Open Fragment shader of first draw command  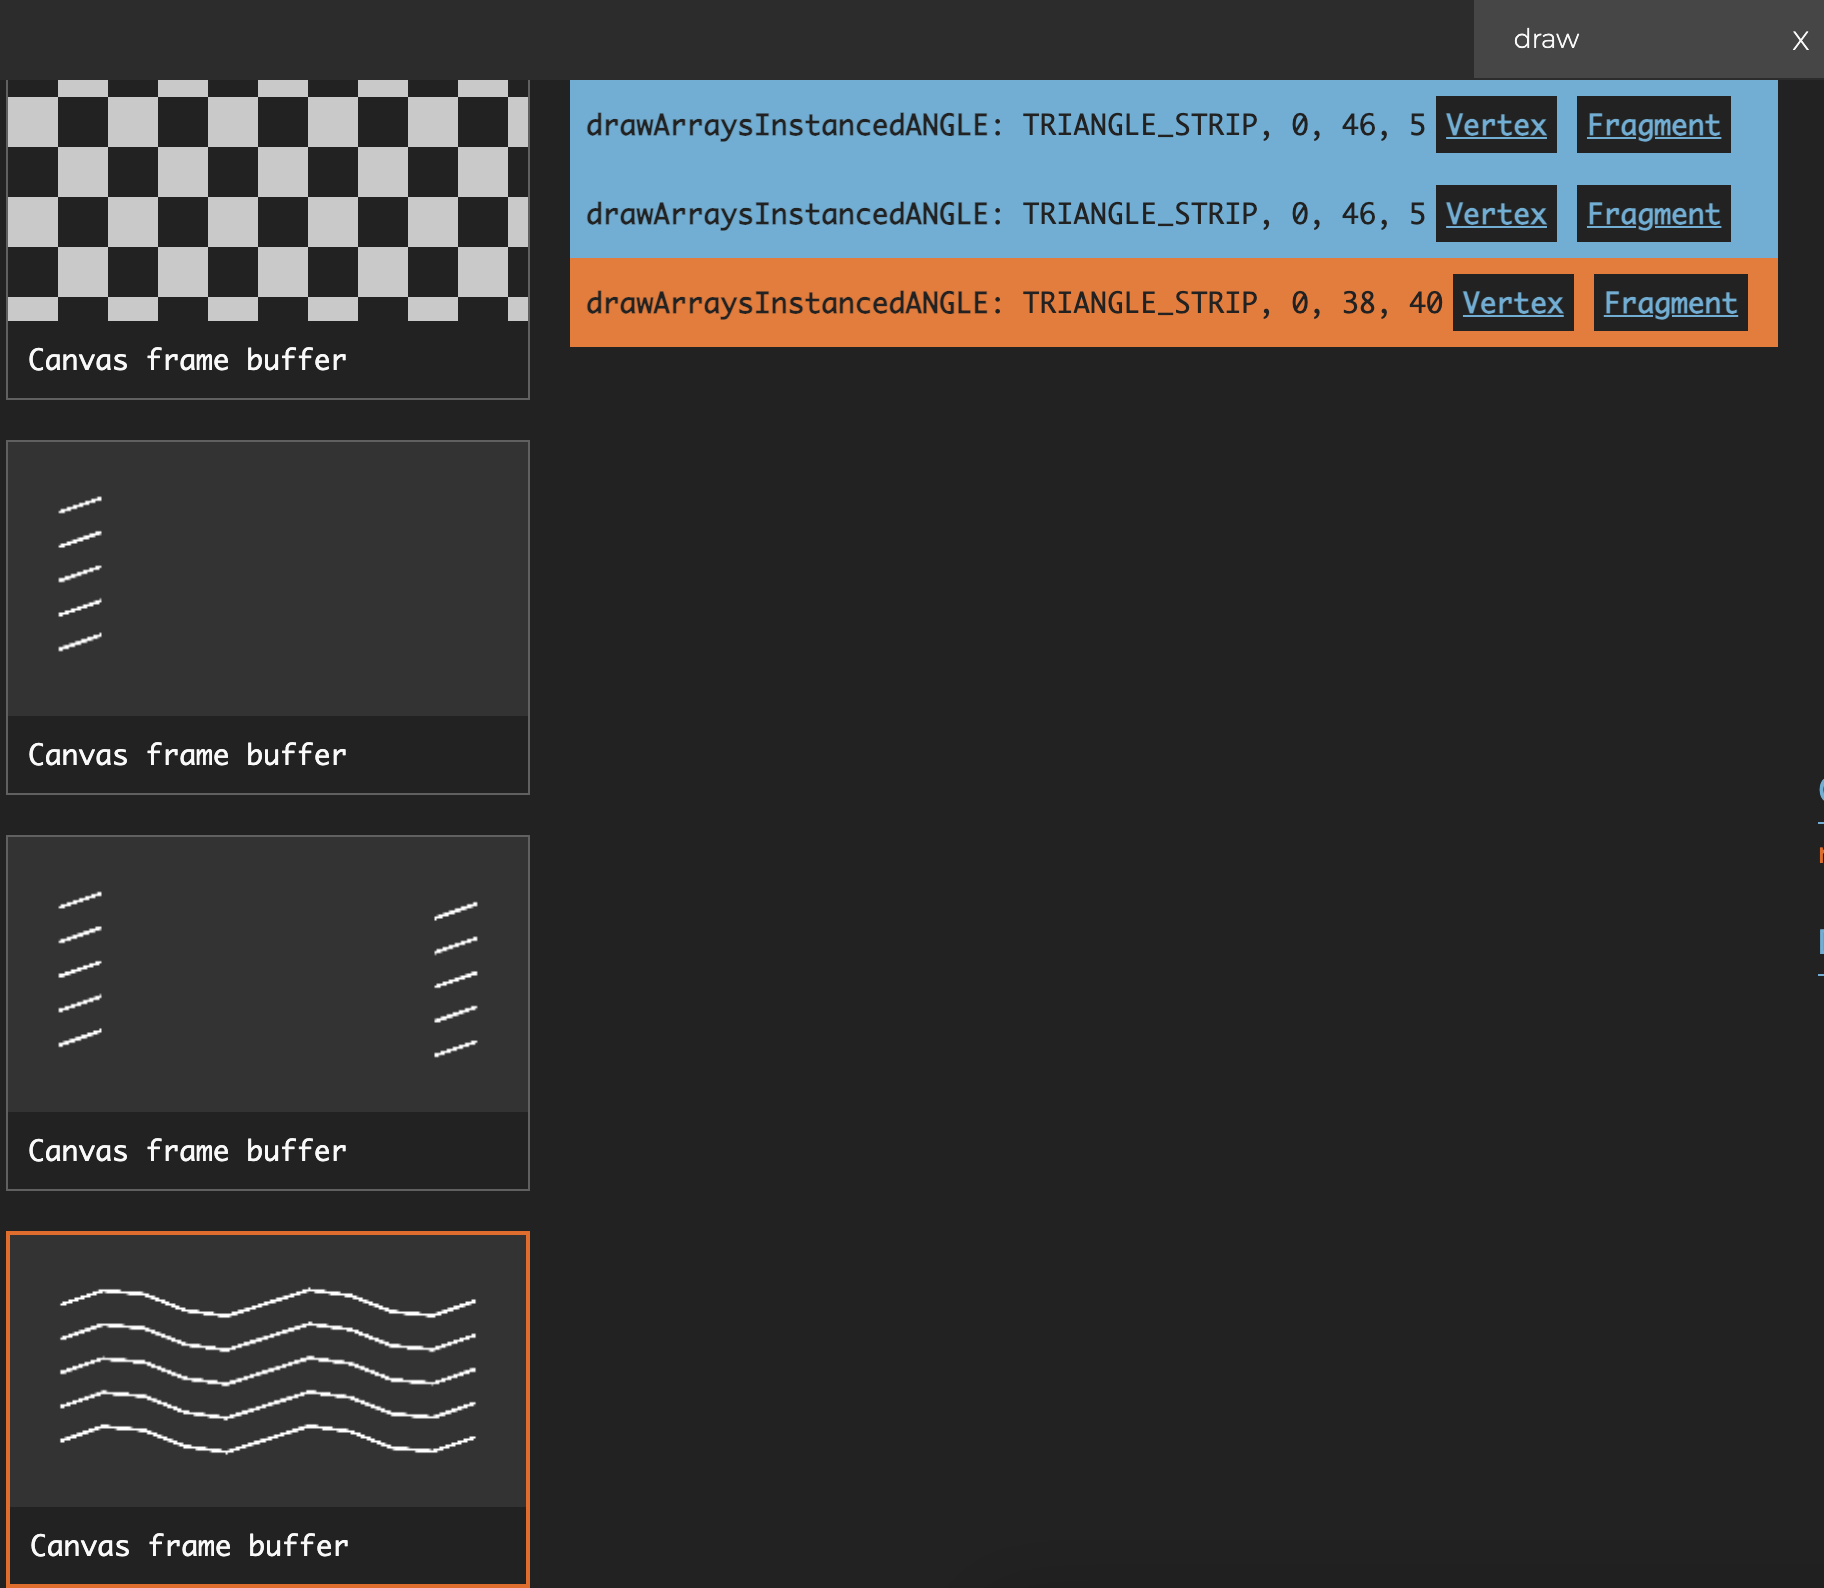[x=1653, y=125]
